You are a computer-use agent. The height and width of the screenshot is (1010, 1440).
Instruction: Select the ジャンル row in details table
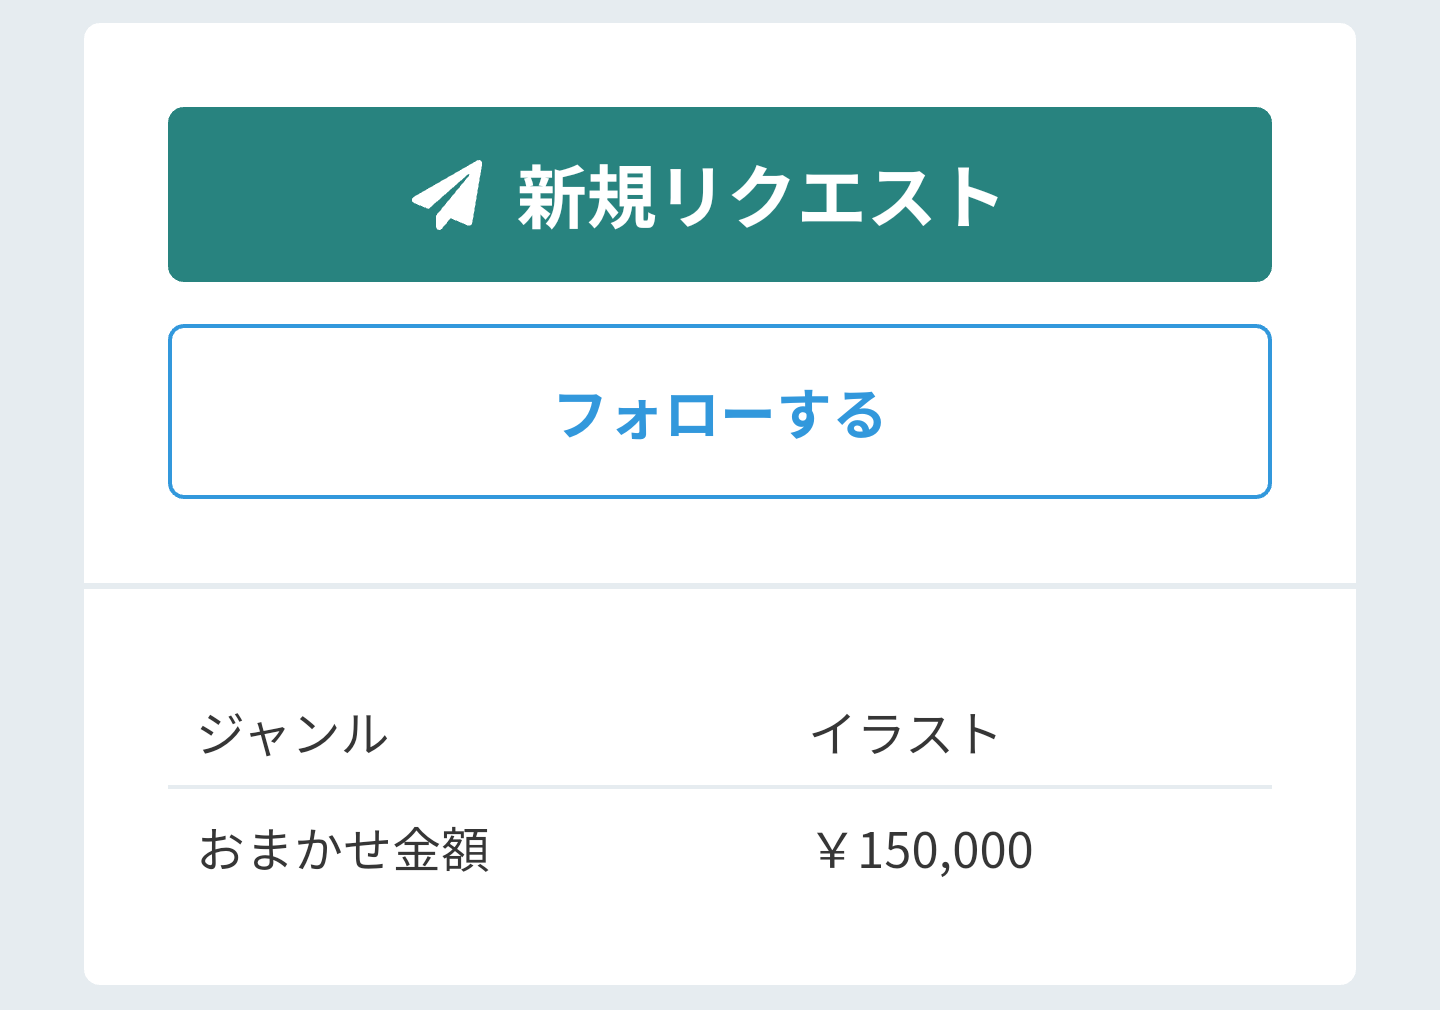(720, 735)
